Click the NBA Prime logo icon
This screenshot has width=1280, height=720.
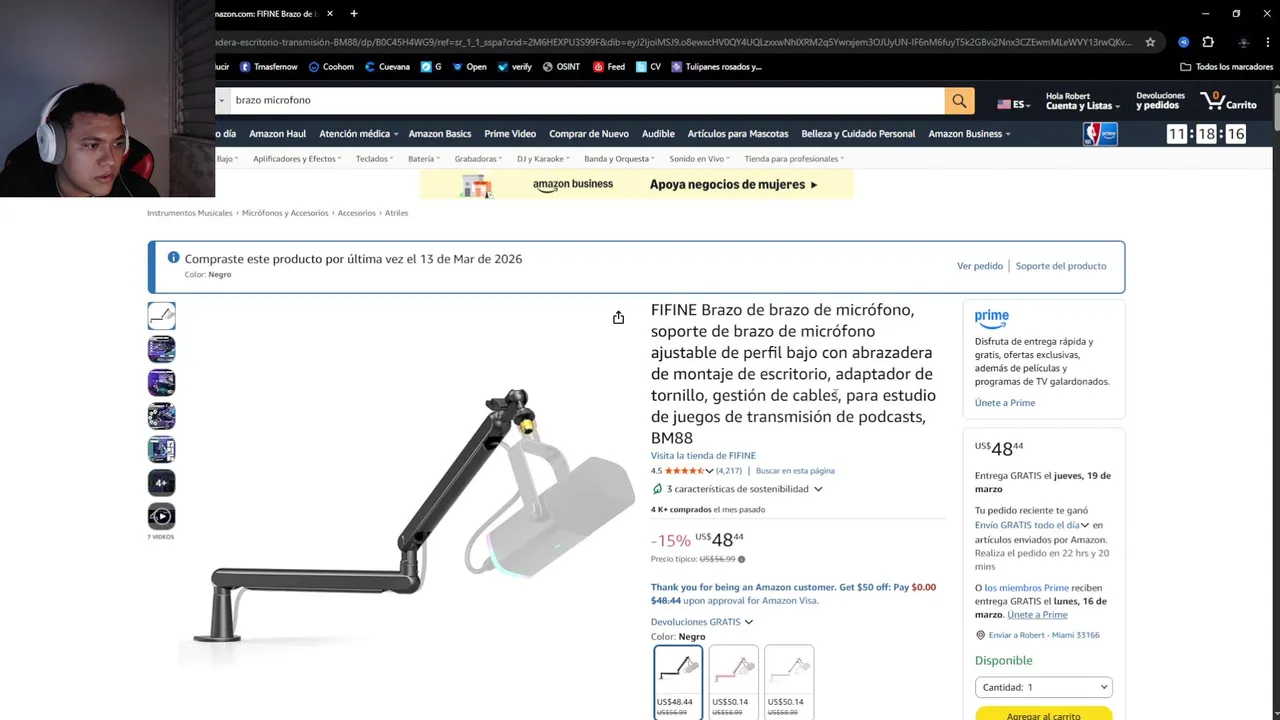1100,134
